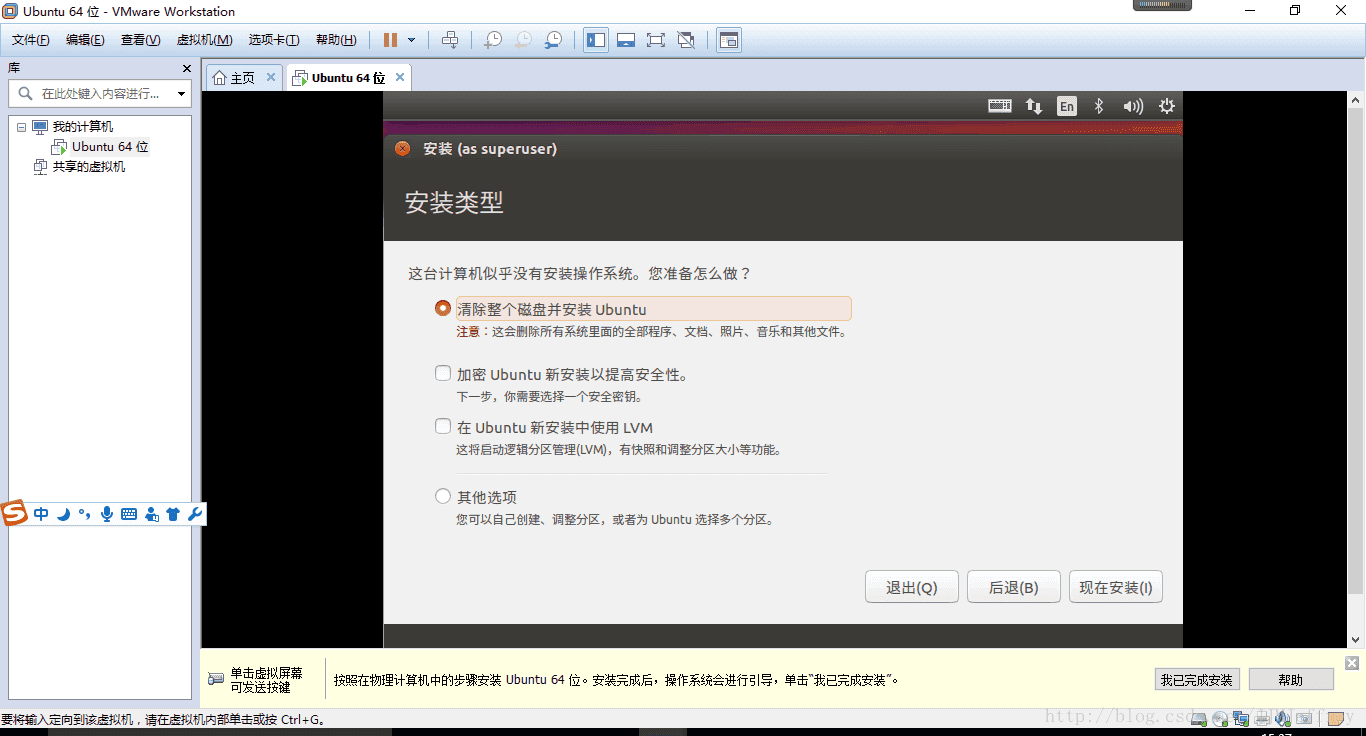Open the Bluetooth indicator in the Ubuntu panel

1099,106
